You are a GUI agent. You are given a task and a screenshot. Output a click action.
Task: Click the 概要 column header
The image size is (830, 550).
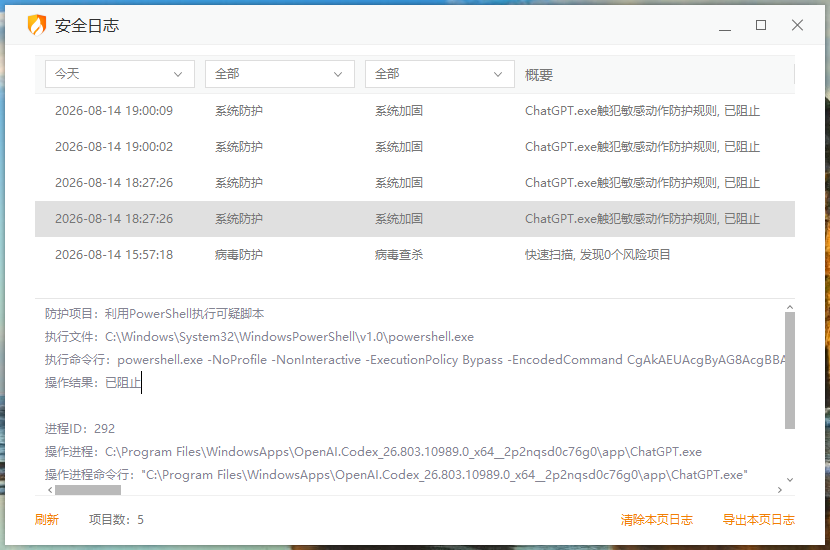(x=539, y=75)
